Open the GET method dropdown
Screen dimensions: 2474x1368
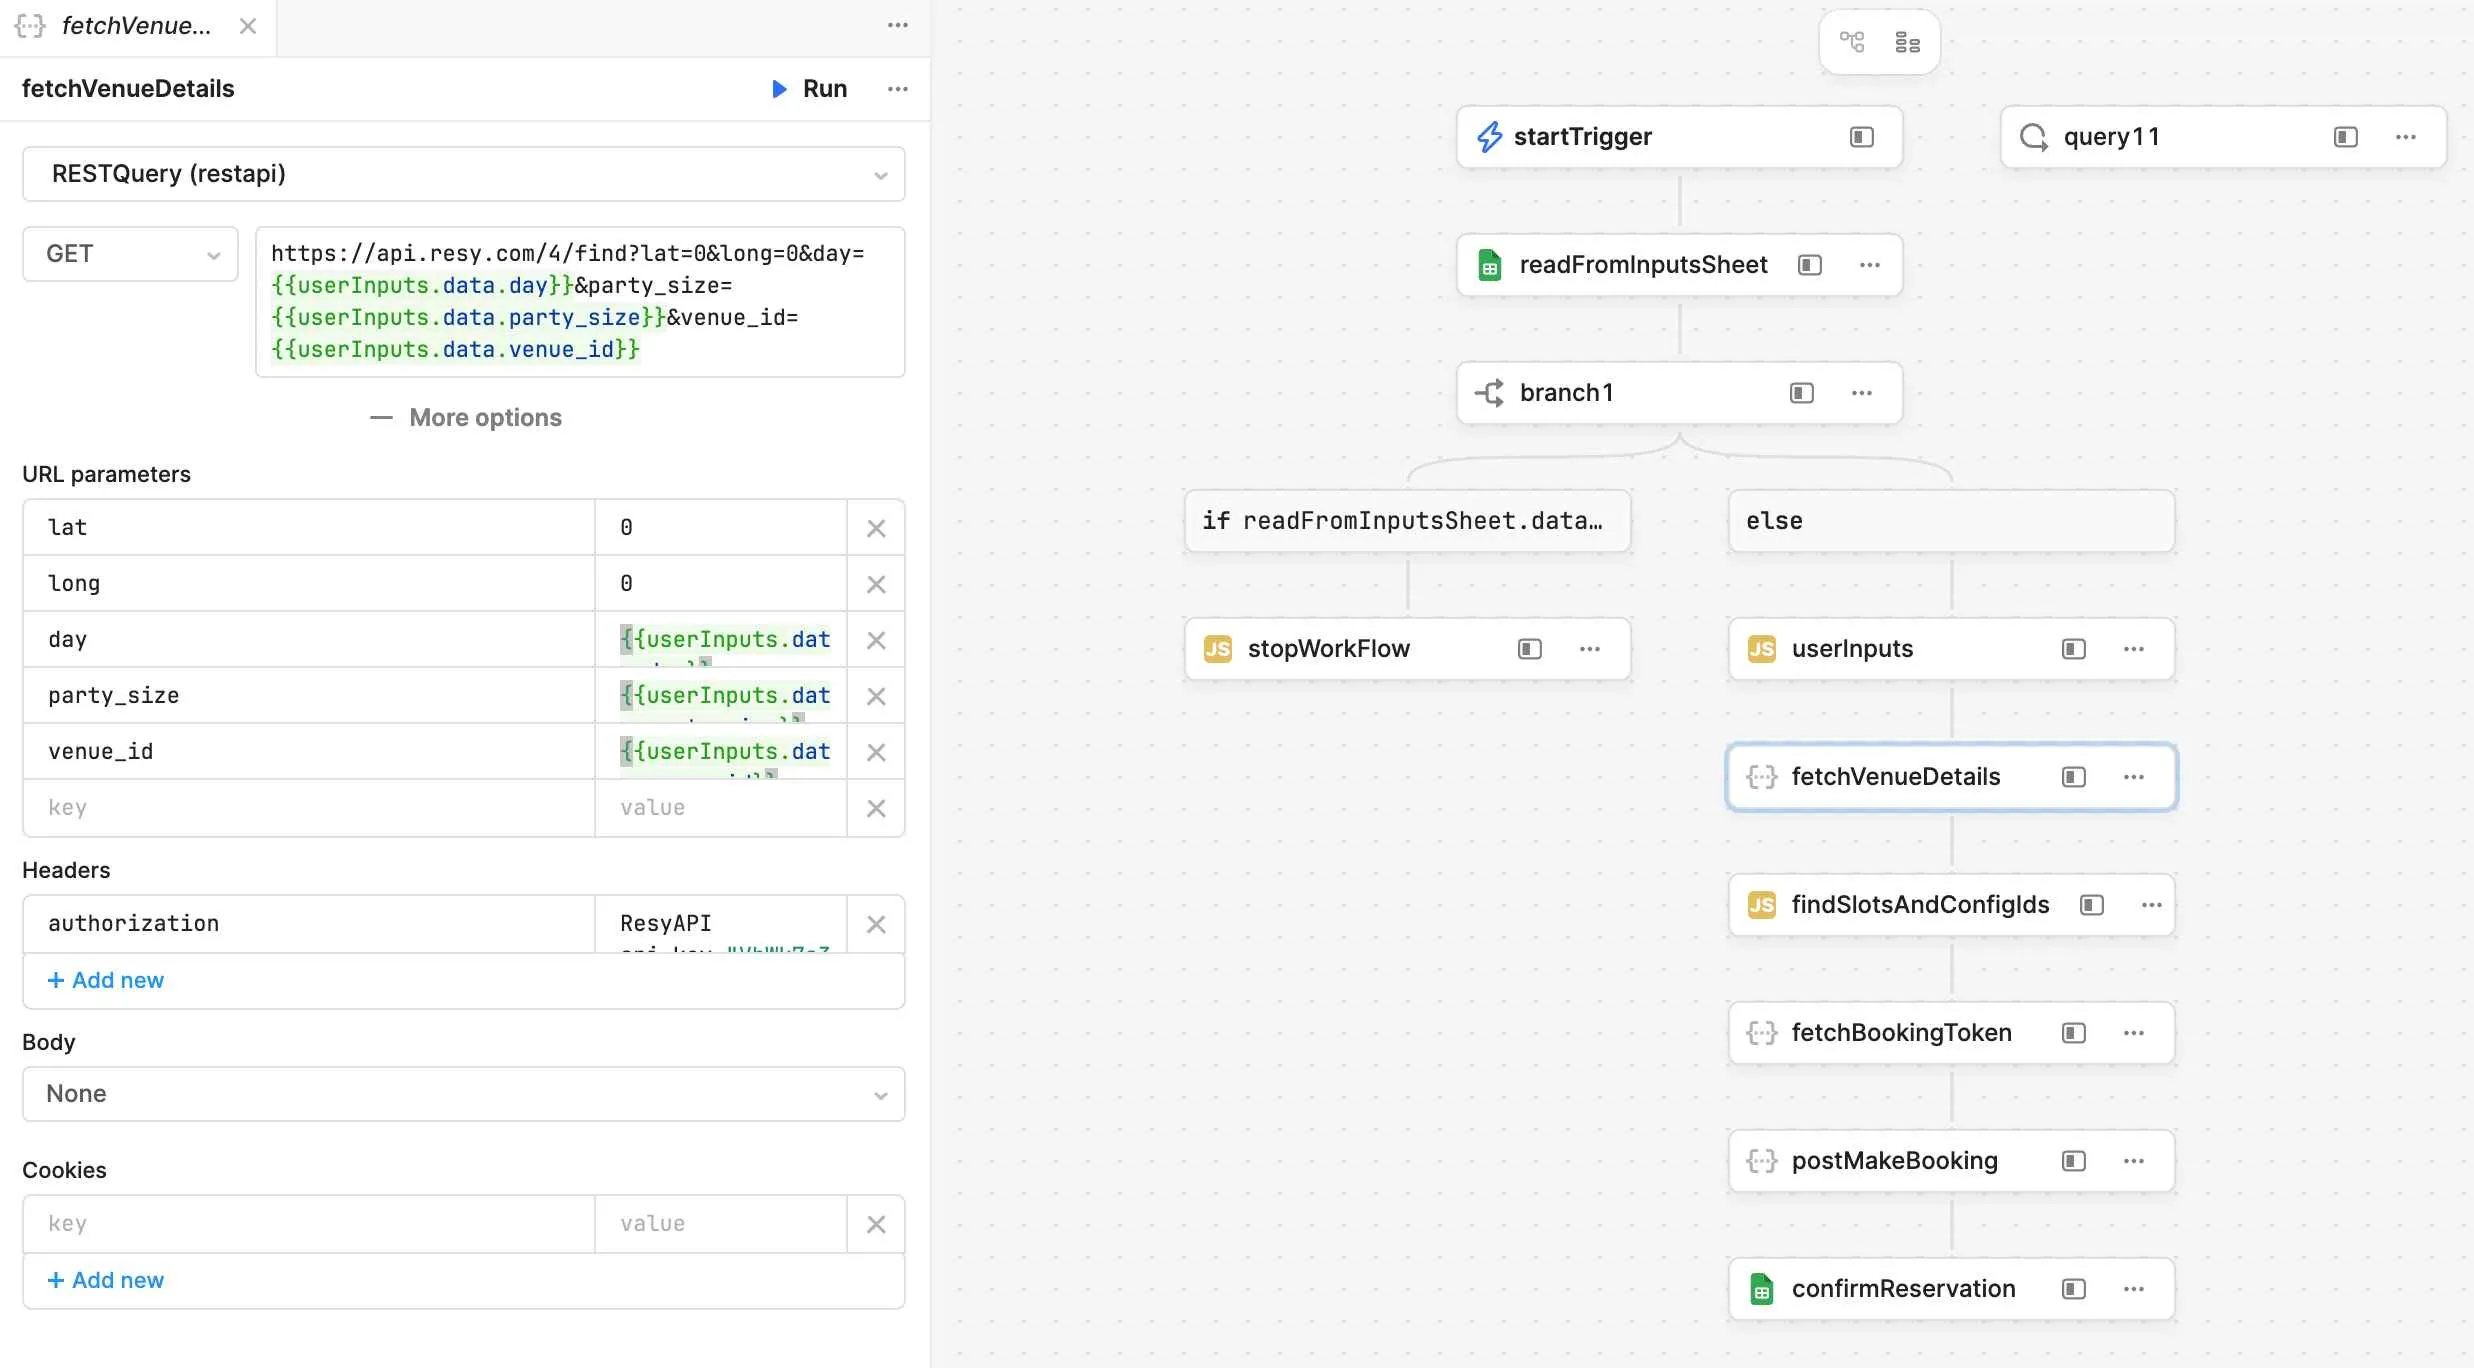(x=130, y=254)
